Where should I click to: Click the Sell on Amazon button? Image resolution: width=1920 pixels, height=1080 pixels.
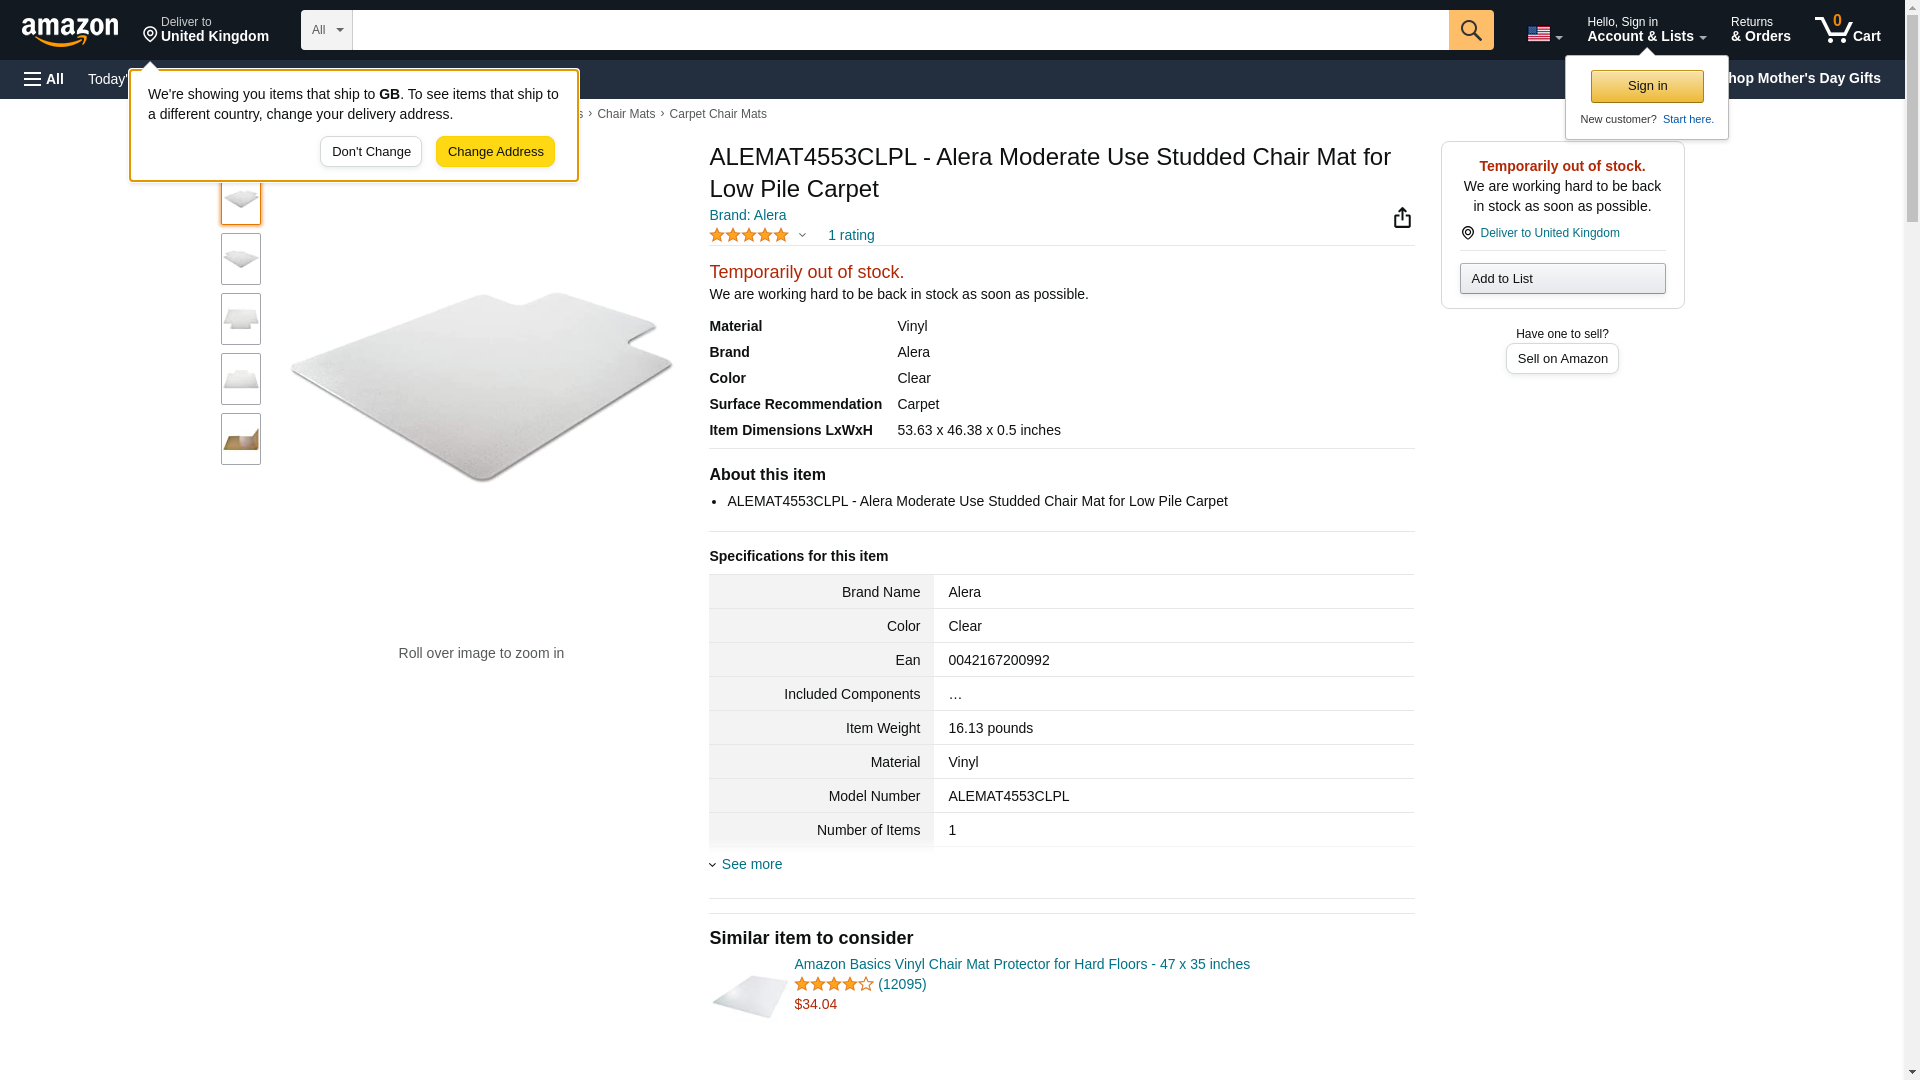pyautogui.click(x=1561, y=358)
